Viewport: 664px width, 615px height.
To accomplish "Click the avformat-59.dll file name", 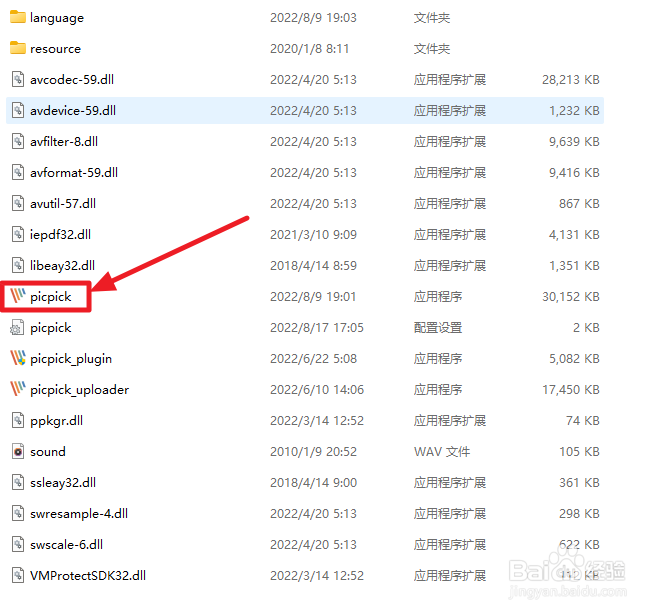I will click(x=74, y=172).
